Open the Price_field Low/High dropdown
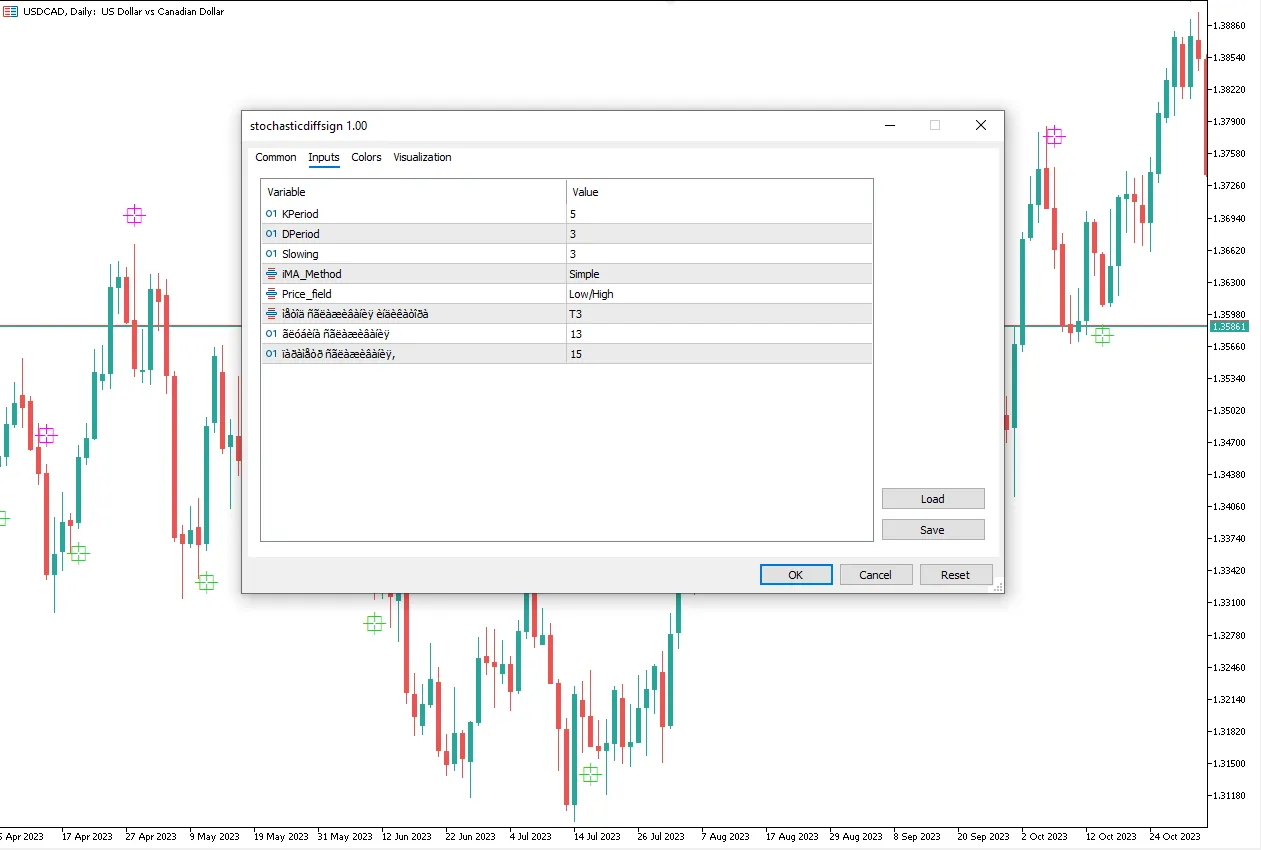The width and height of the screenshot is (1261, 850). (719, 294)
